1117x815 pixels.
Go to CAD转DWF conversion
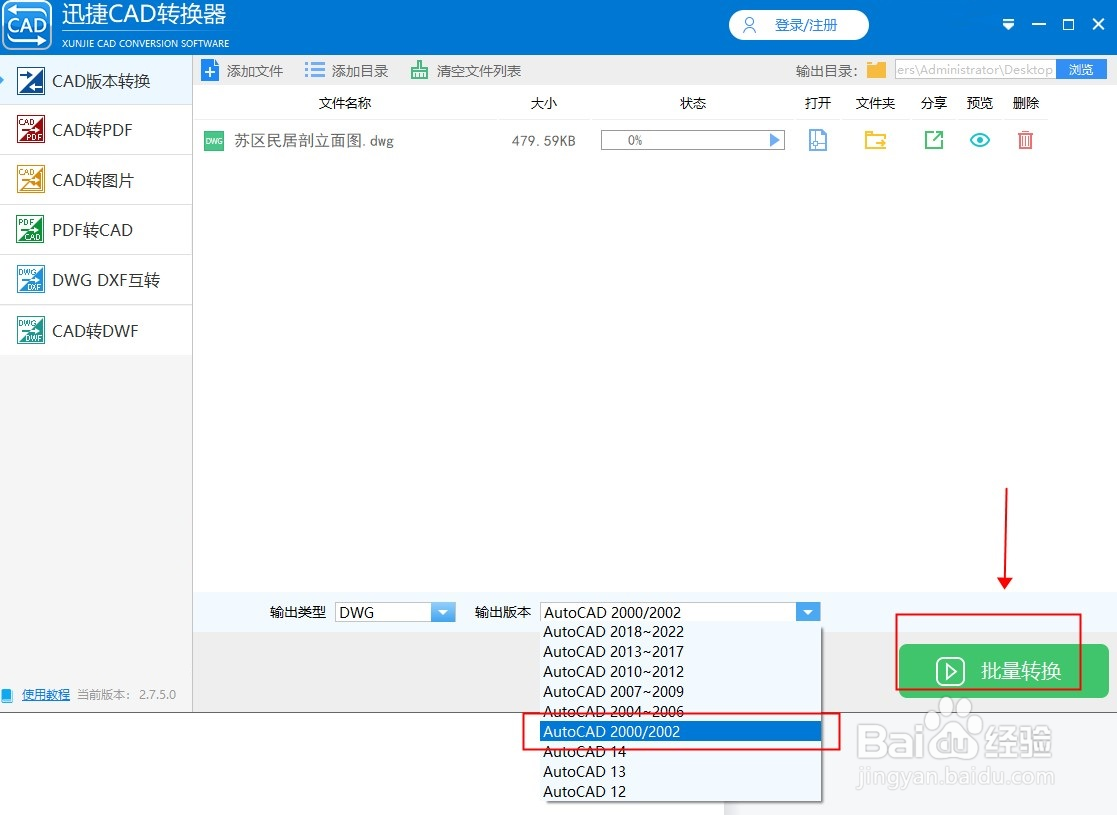point(96,331)
